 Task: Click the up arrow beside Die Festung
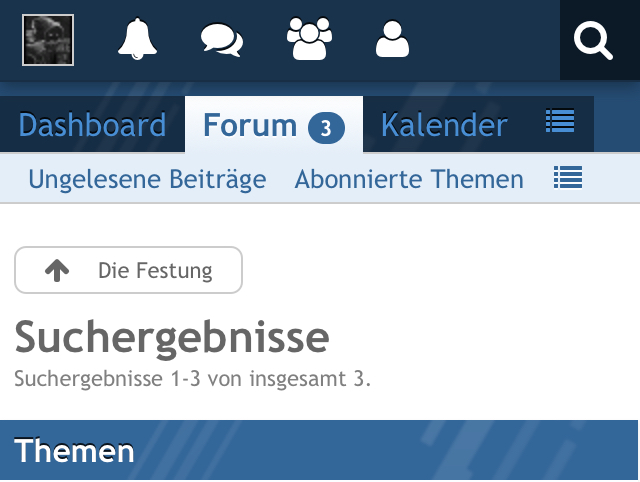57,270
